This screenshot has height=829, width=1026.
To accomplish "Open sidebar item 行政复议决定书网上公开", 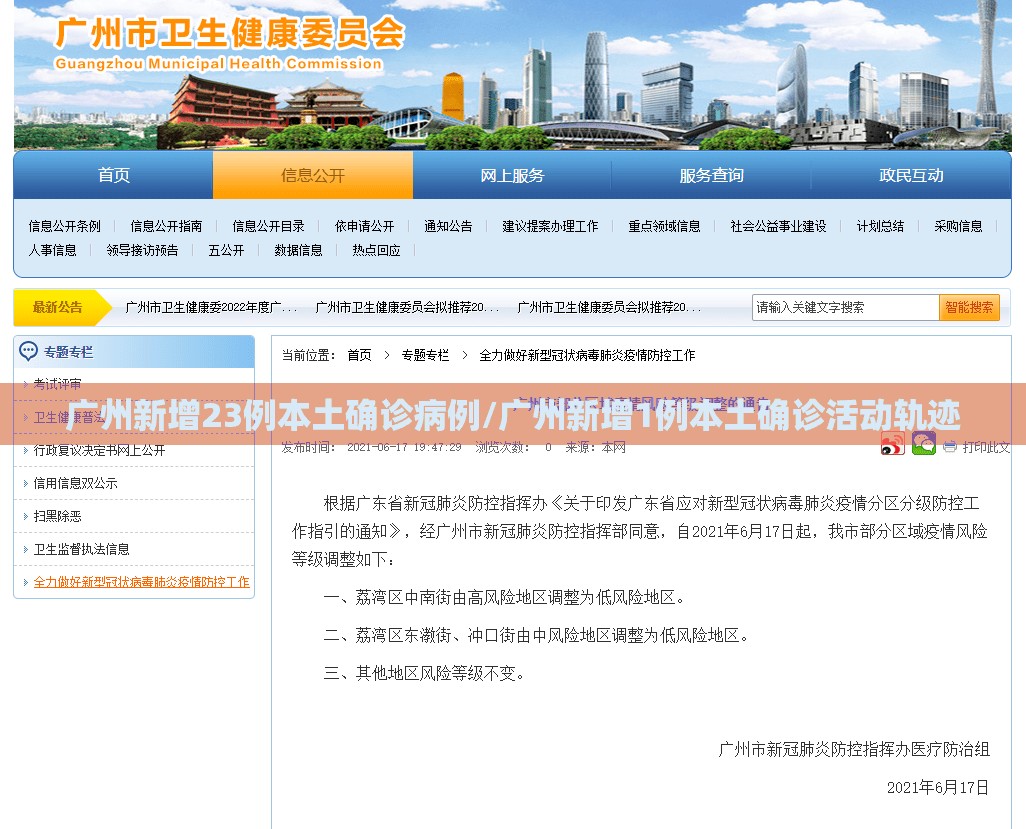I will [x=99, y=450].
